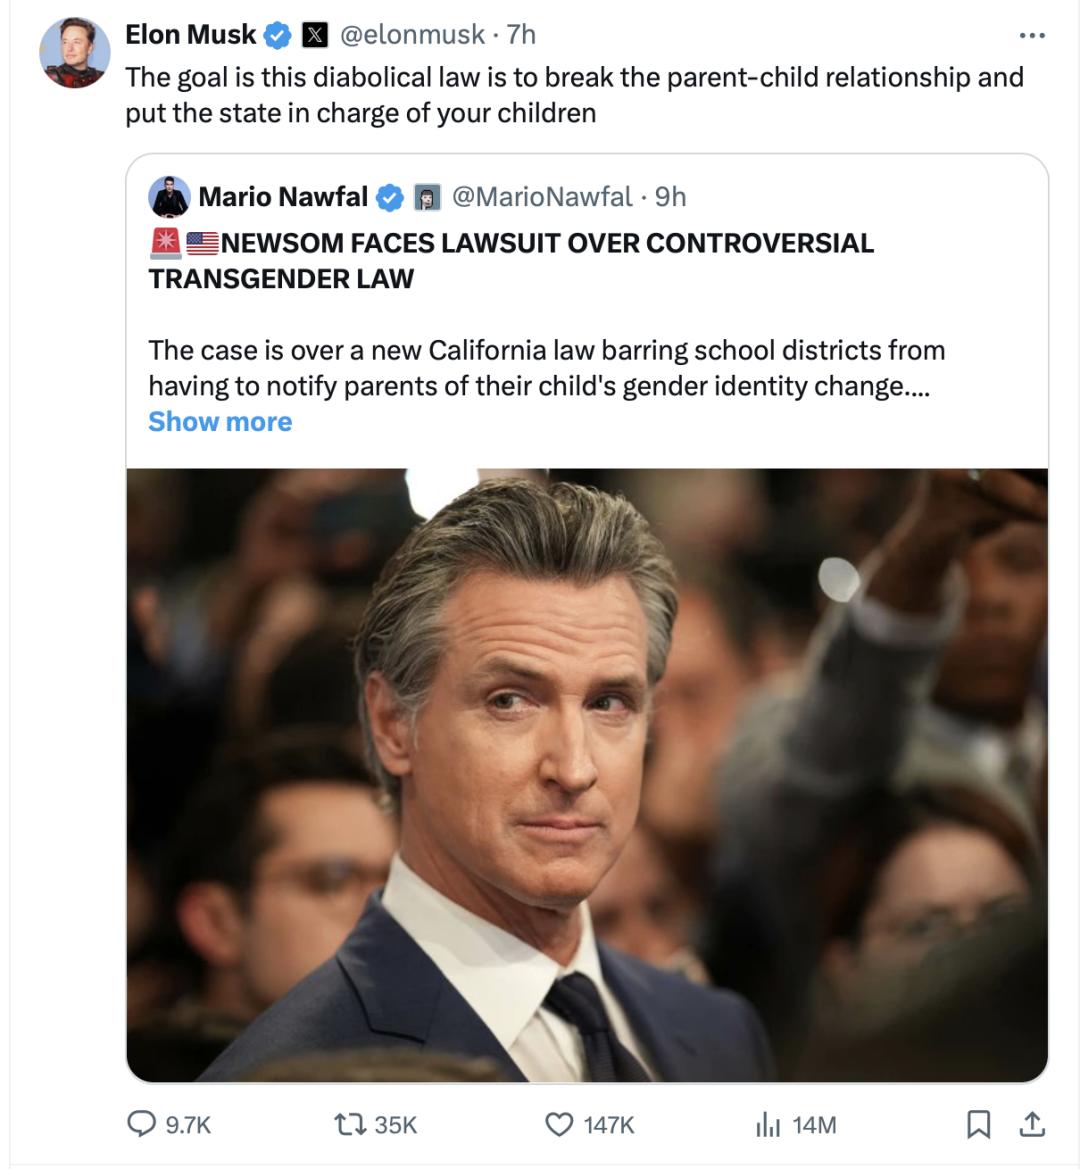Viewport: 1080px width, 1169px height.
Task: Open the three-dot more options menu
Action: [1032, 36]
